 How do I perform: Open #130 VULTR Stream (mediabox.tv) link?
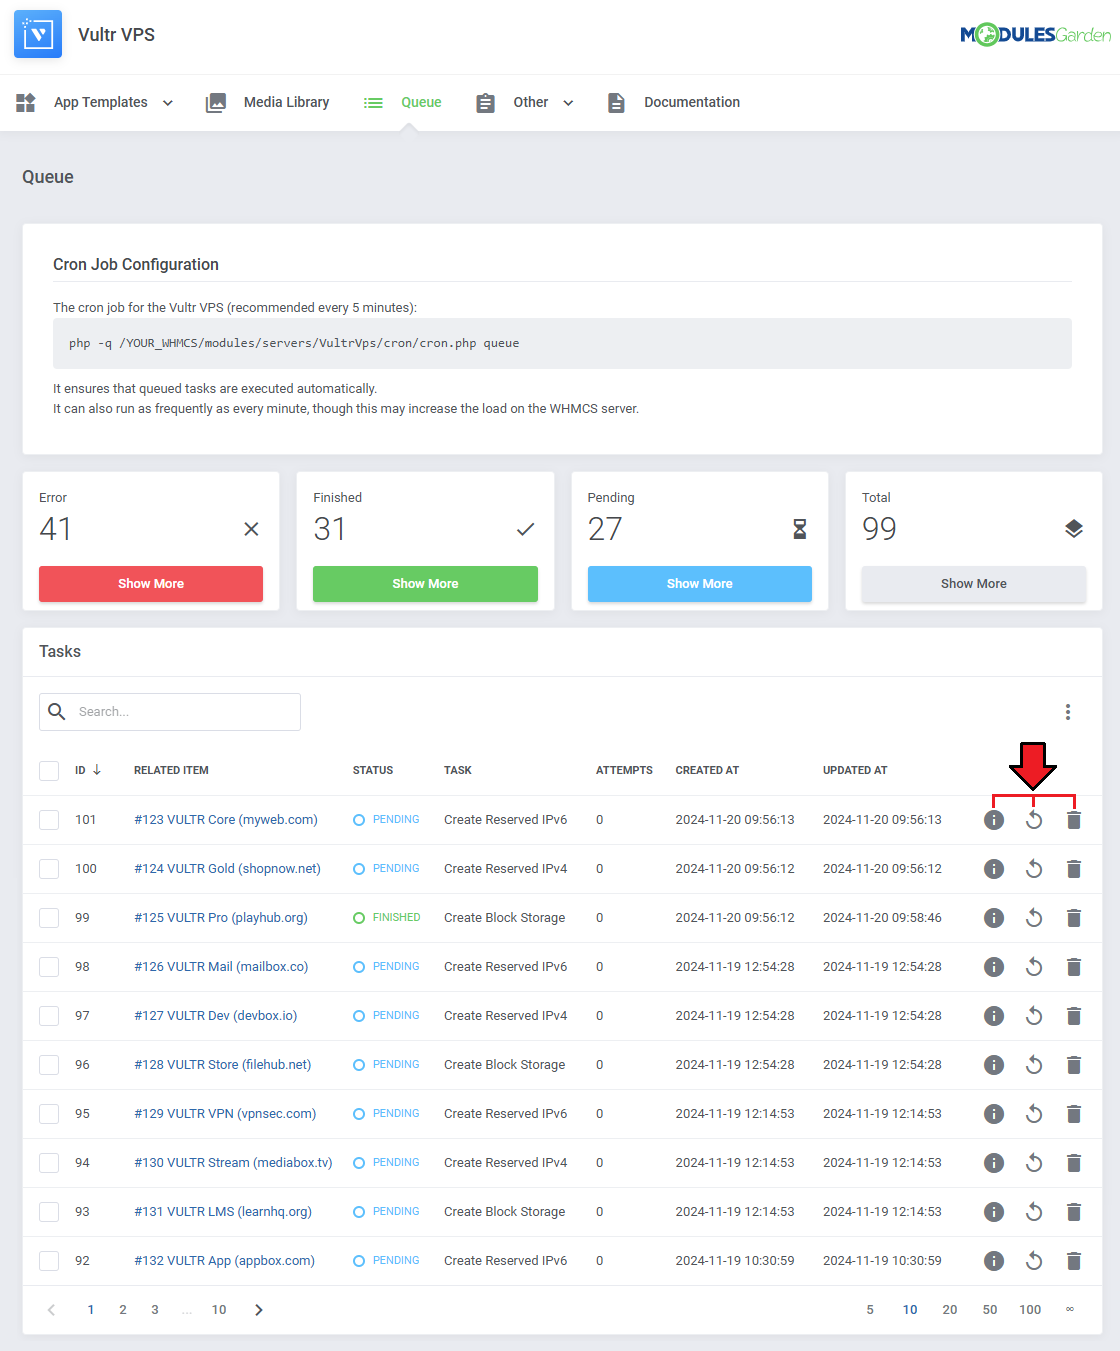(x=233, y=1163)
